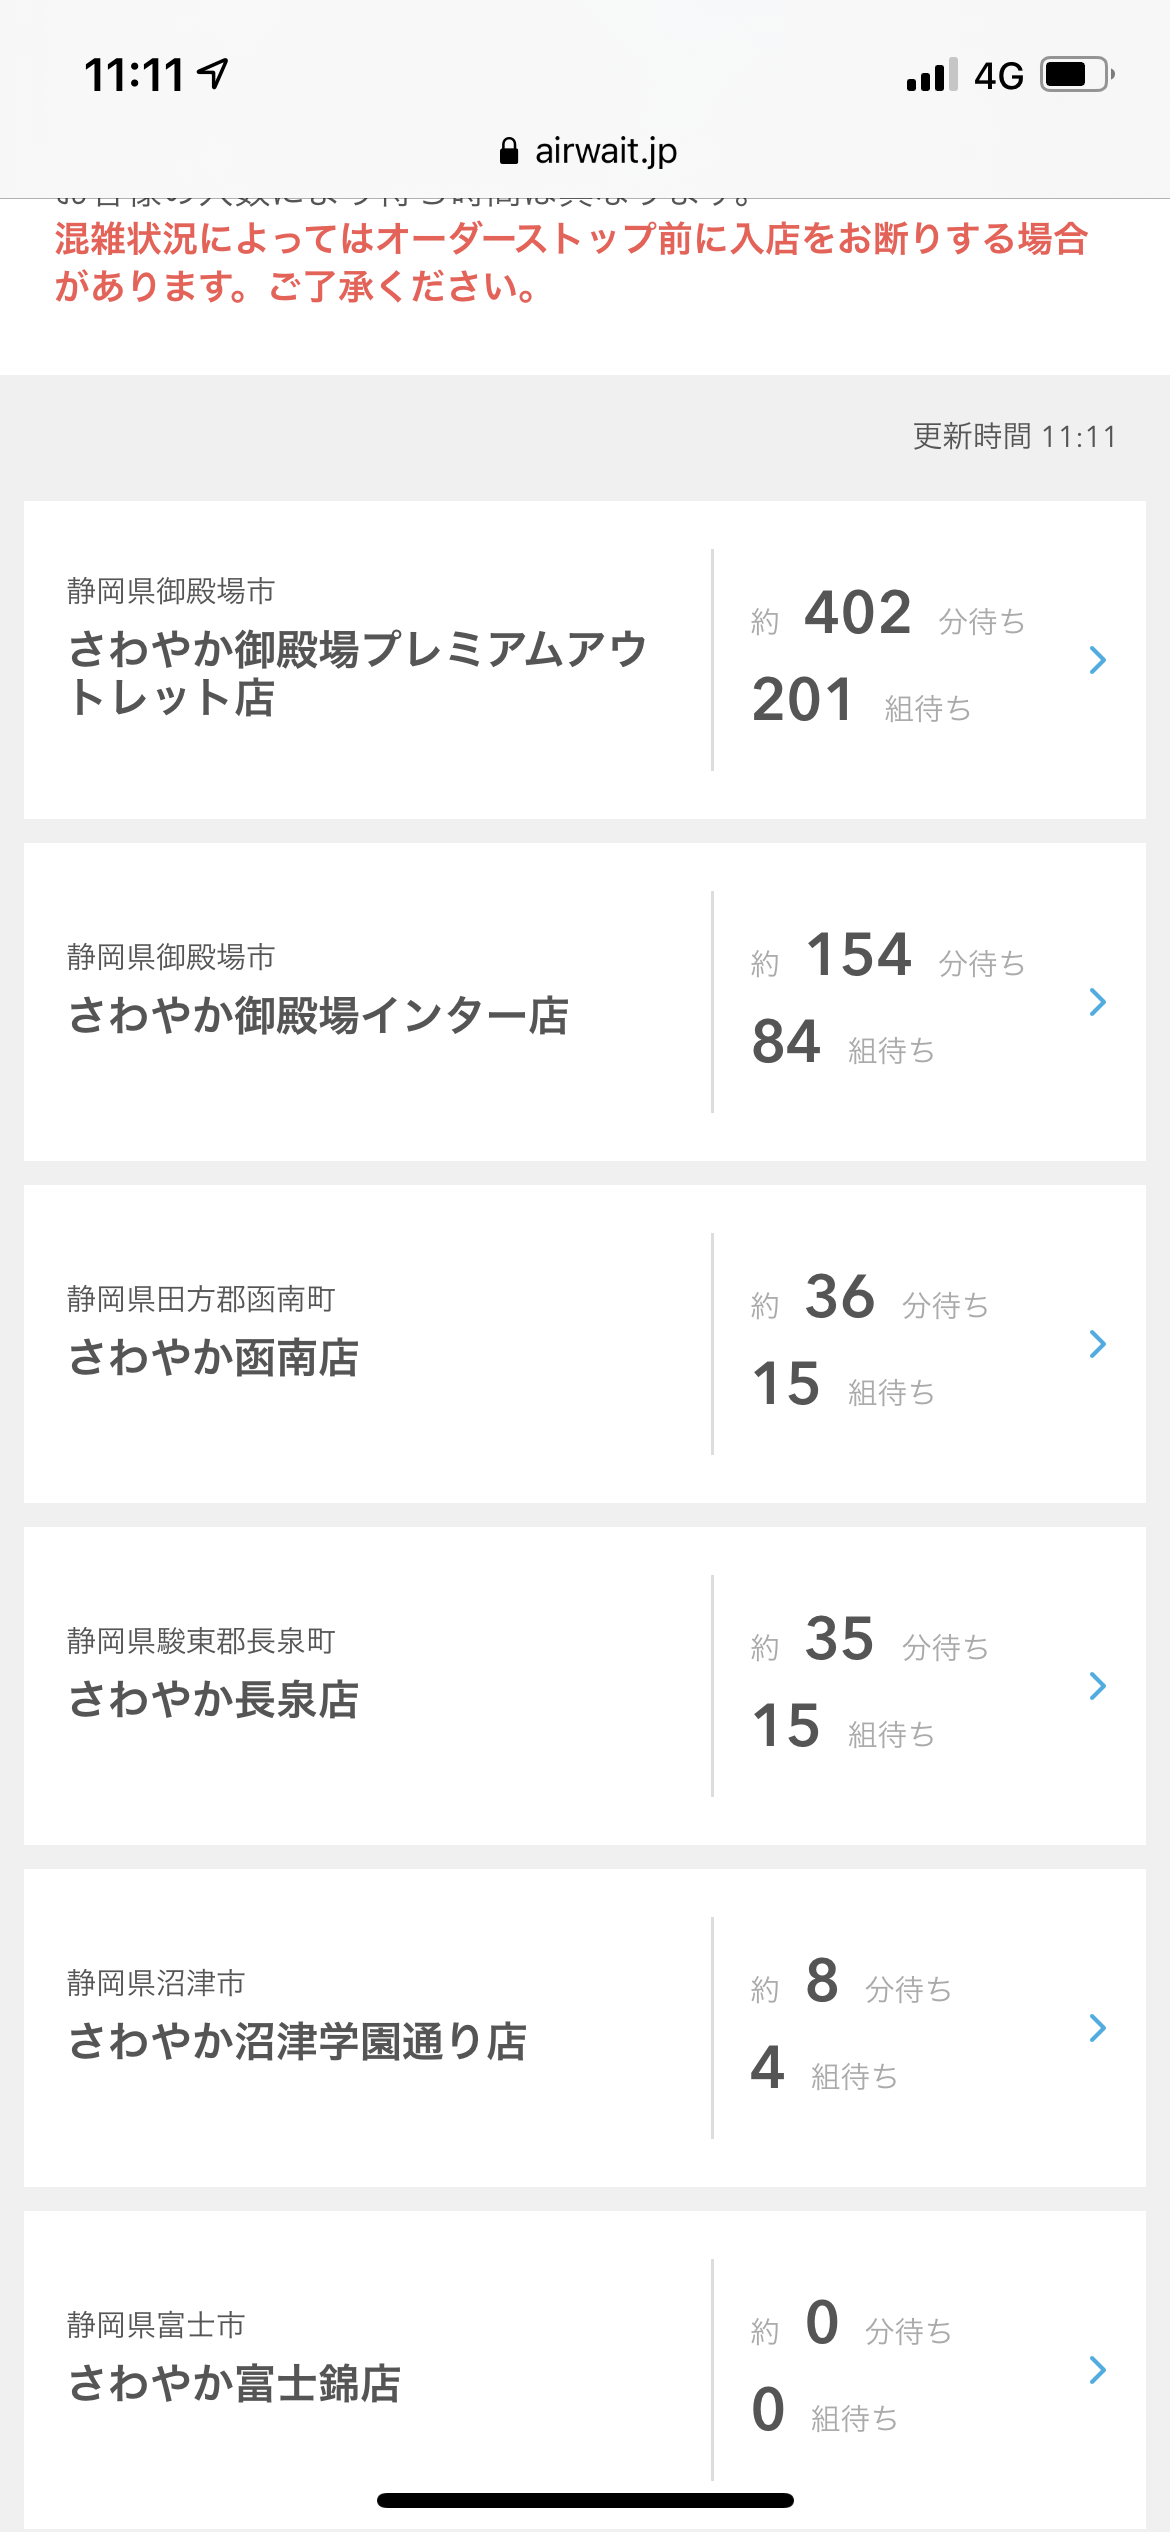Tap the chevron for 御殿場プレミアムアウトレット店
This screenshot has width=1170, height=2532.
pyautogui.click(x=1097, y=660)
